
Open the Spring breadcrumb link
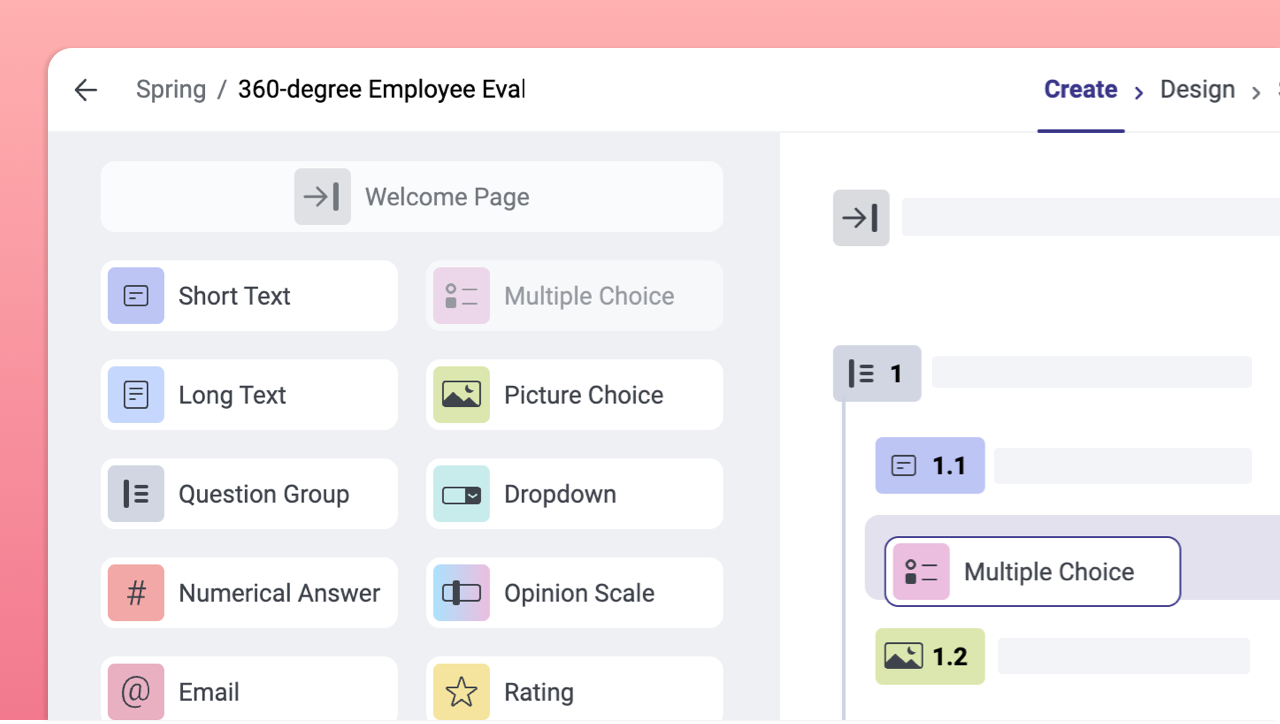point(171,90)
